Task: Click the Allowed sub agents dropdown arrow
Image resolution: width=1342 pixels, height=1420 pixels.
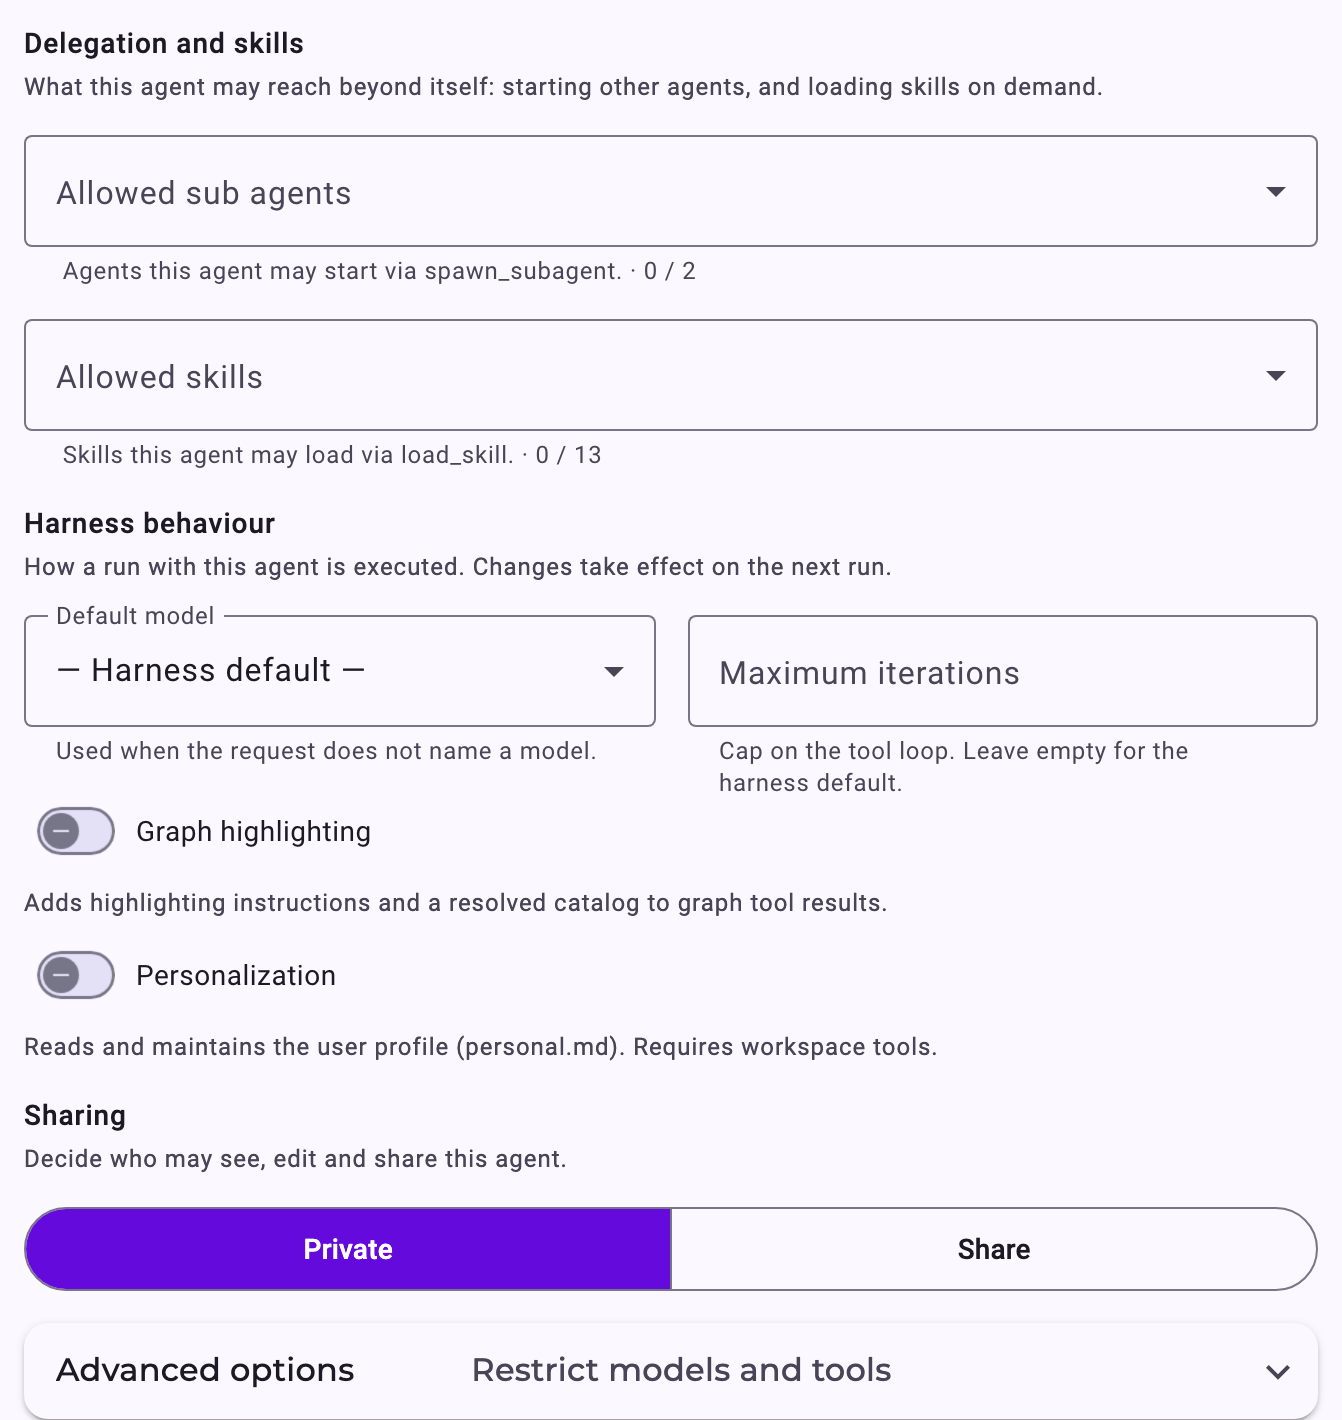Action: click(x=1275, y=191)
